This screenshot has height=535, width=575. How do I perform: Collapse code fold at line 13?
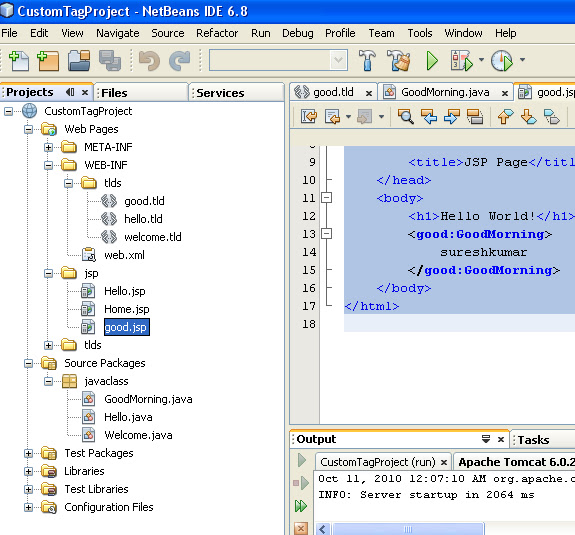pyautogui.click(x=326, y=234)
